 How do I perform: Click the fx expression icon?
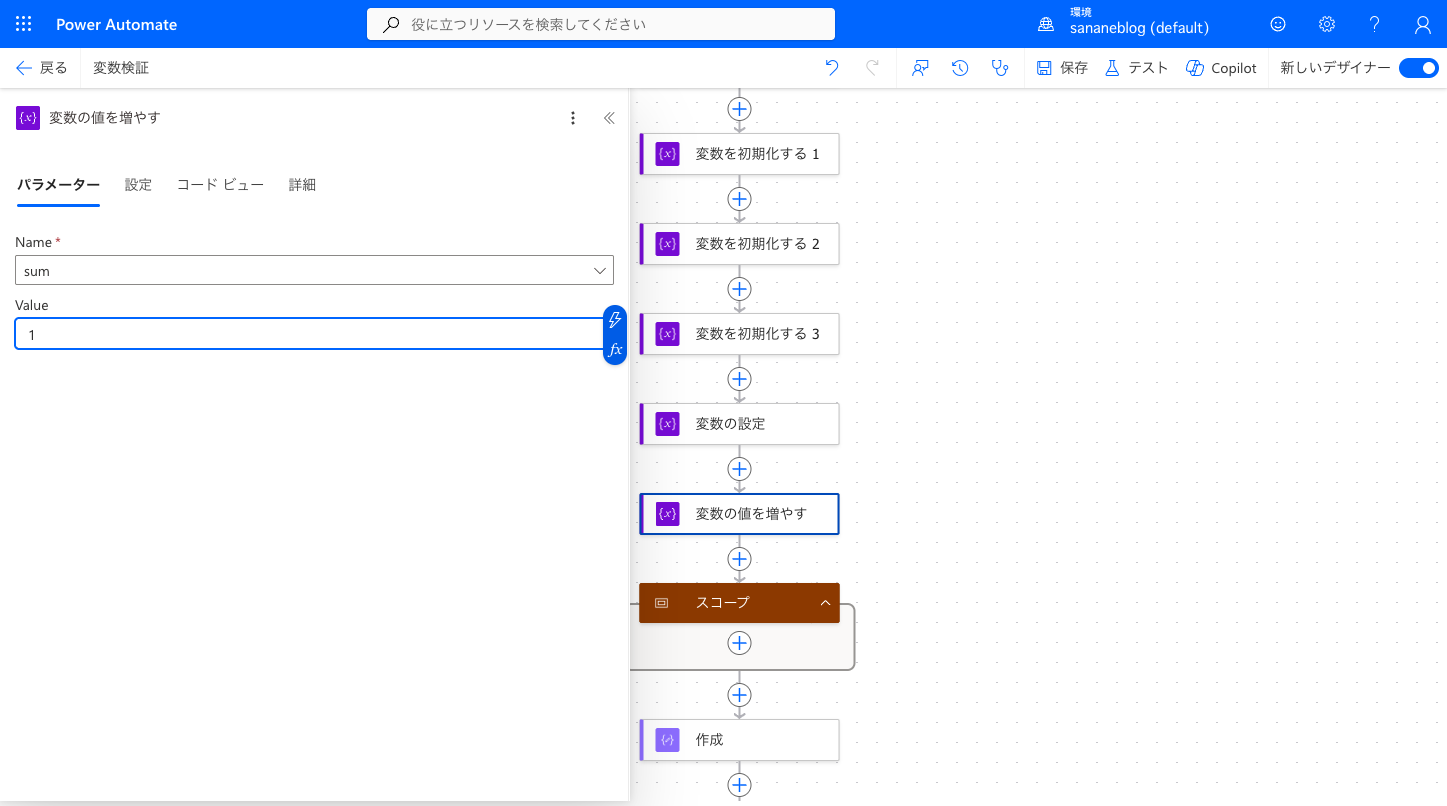[x=615, y=350]
